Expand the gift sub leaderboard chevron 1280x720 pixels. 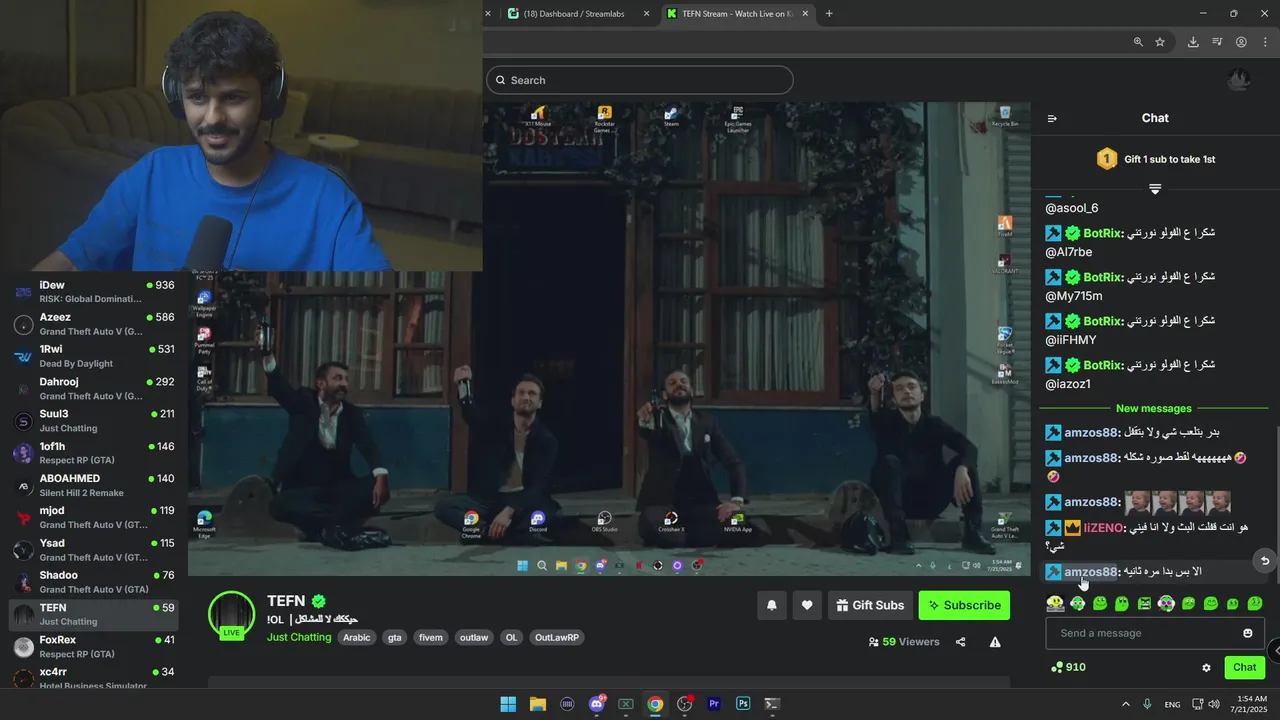click(x=1155, y=189)
